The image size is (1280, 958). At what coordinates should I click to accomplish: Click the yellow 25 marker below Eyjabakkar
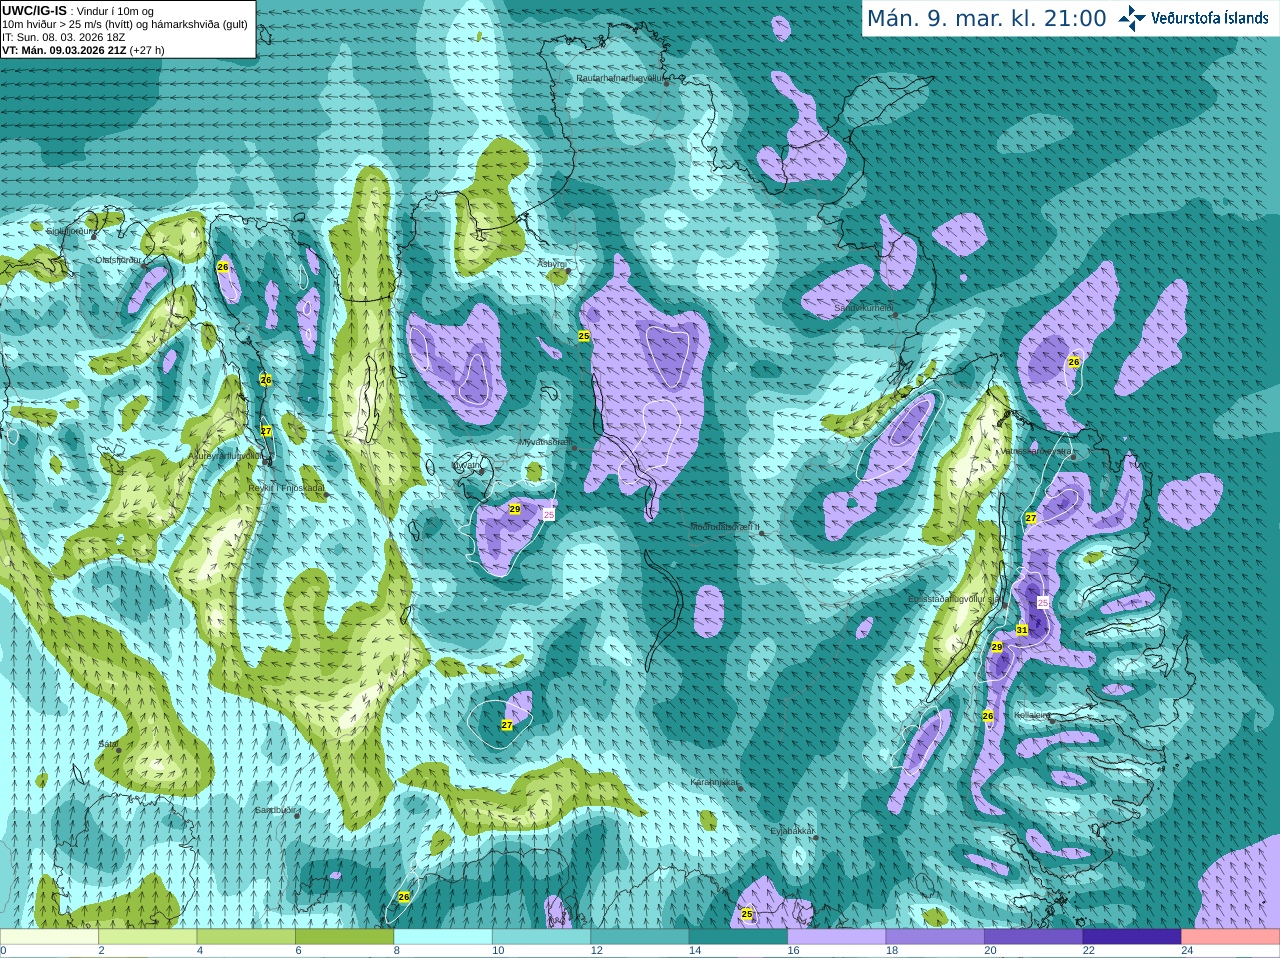(747, 914)
